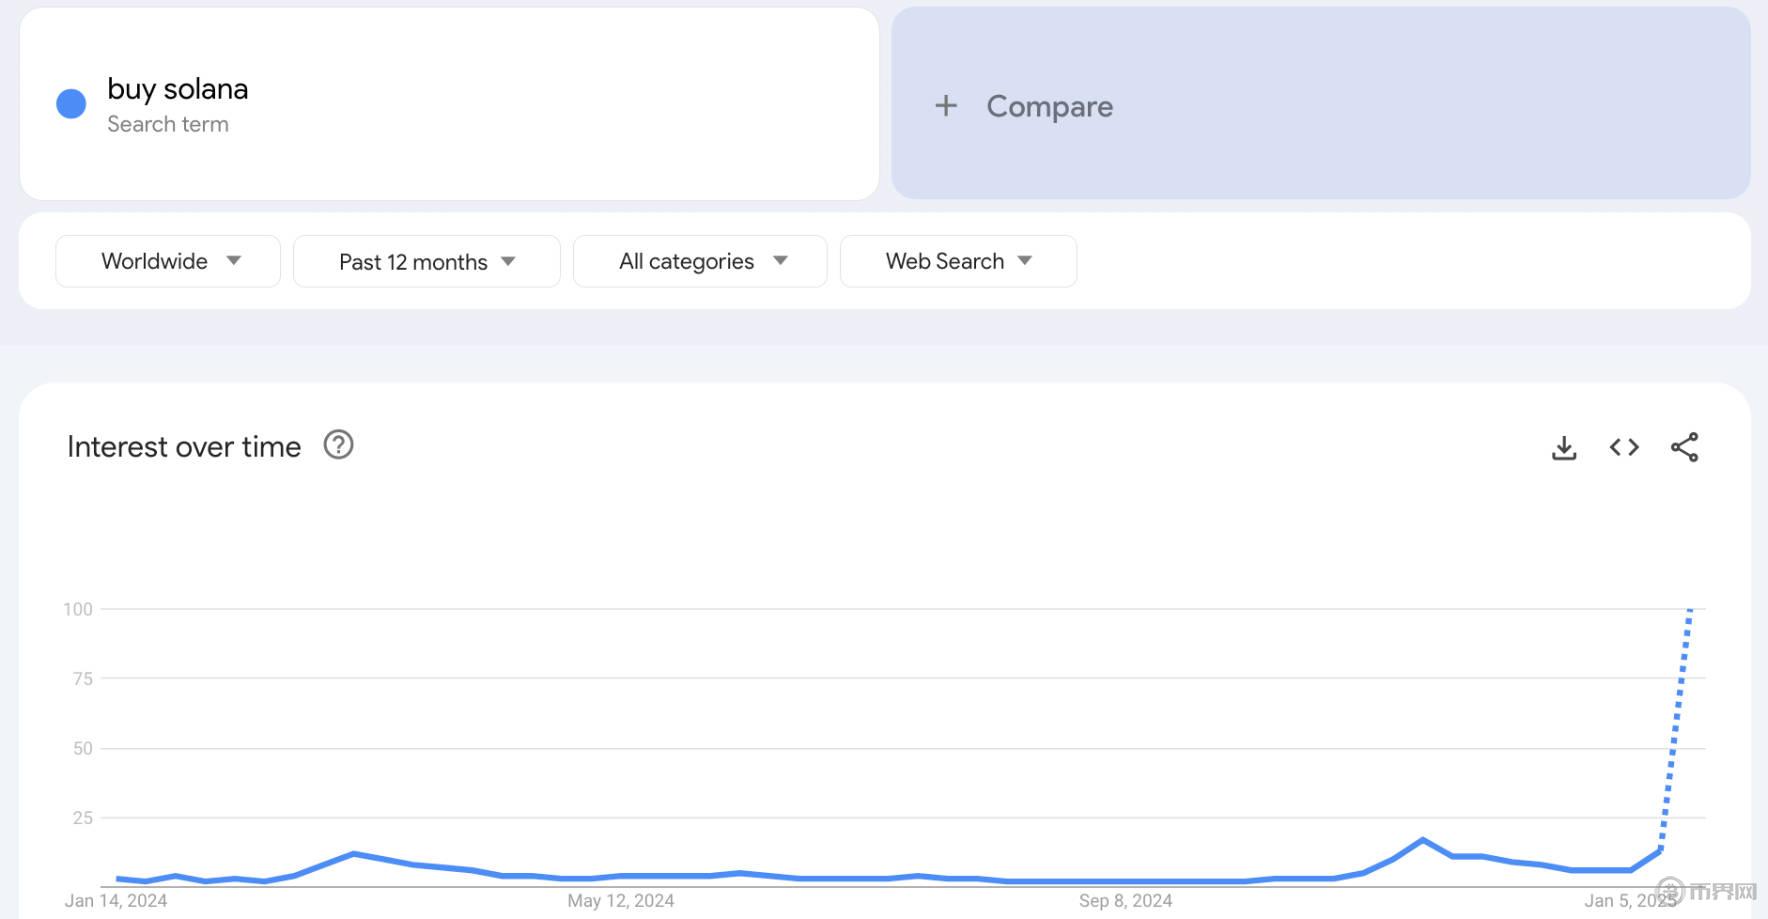
Task: Click the May 12, 2024 axis label
Action: pos(620,900)
